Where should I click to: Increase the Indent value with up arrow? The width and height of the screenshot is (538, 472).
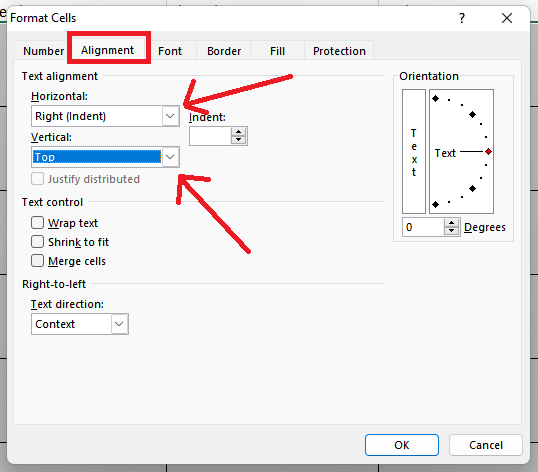238,132
